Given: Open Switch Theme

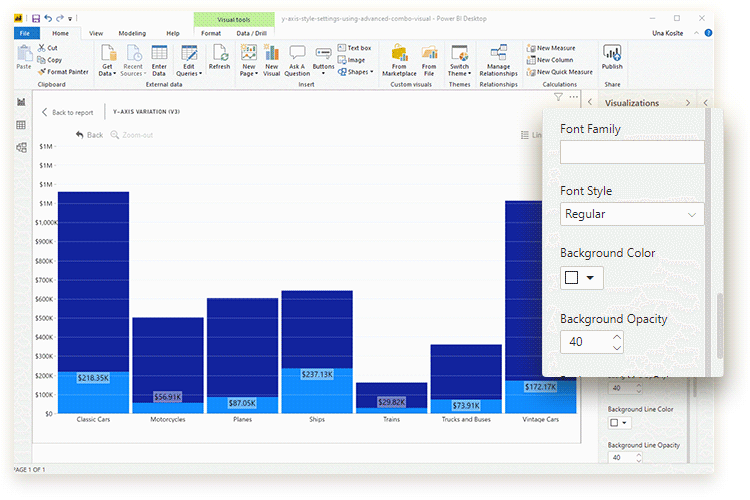Looking at the screenshot, I should pyautogui.click(x=459, y=60).
